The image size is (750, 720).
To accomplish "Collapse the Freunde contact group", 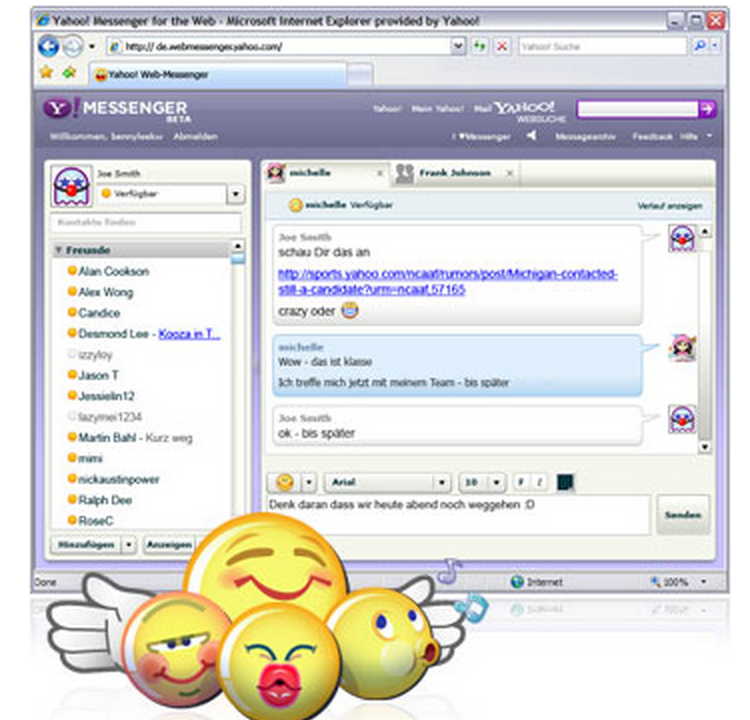I will point(59,250).
